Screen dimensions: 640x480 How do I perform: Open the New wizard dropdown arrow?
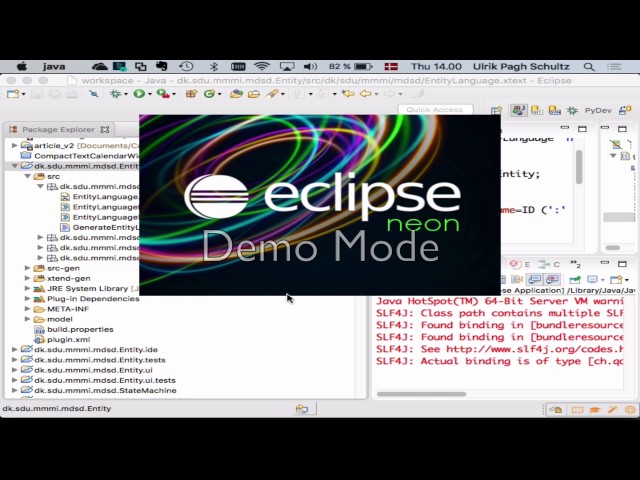[24, 95]
